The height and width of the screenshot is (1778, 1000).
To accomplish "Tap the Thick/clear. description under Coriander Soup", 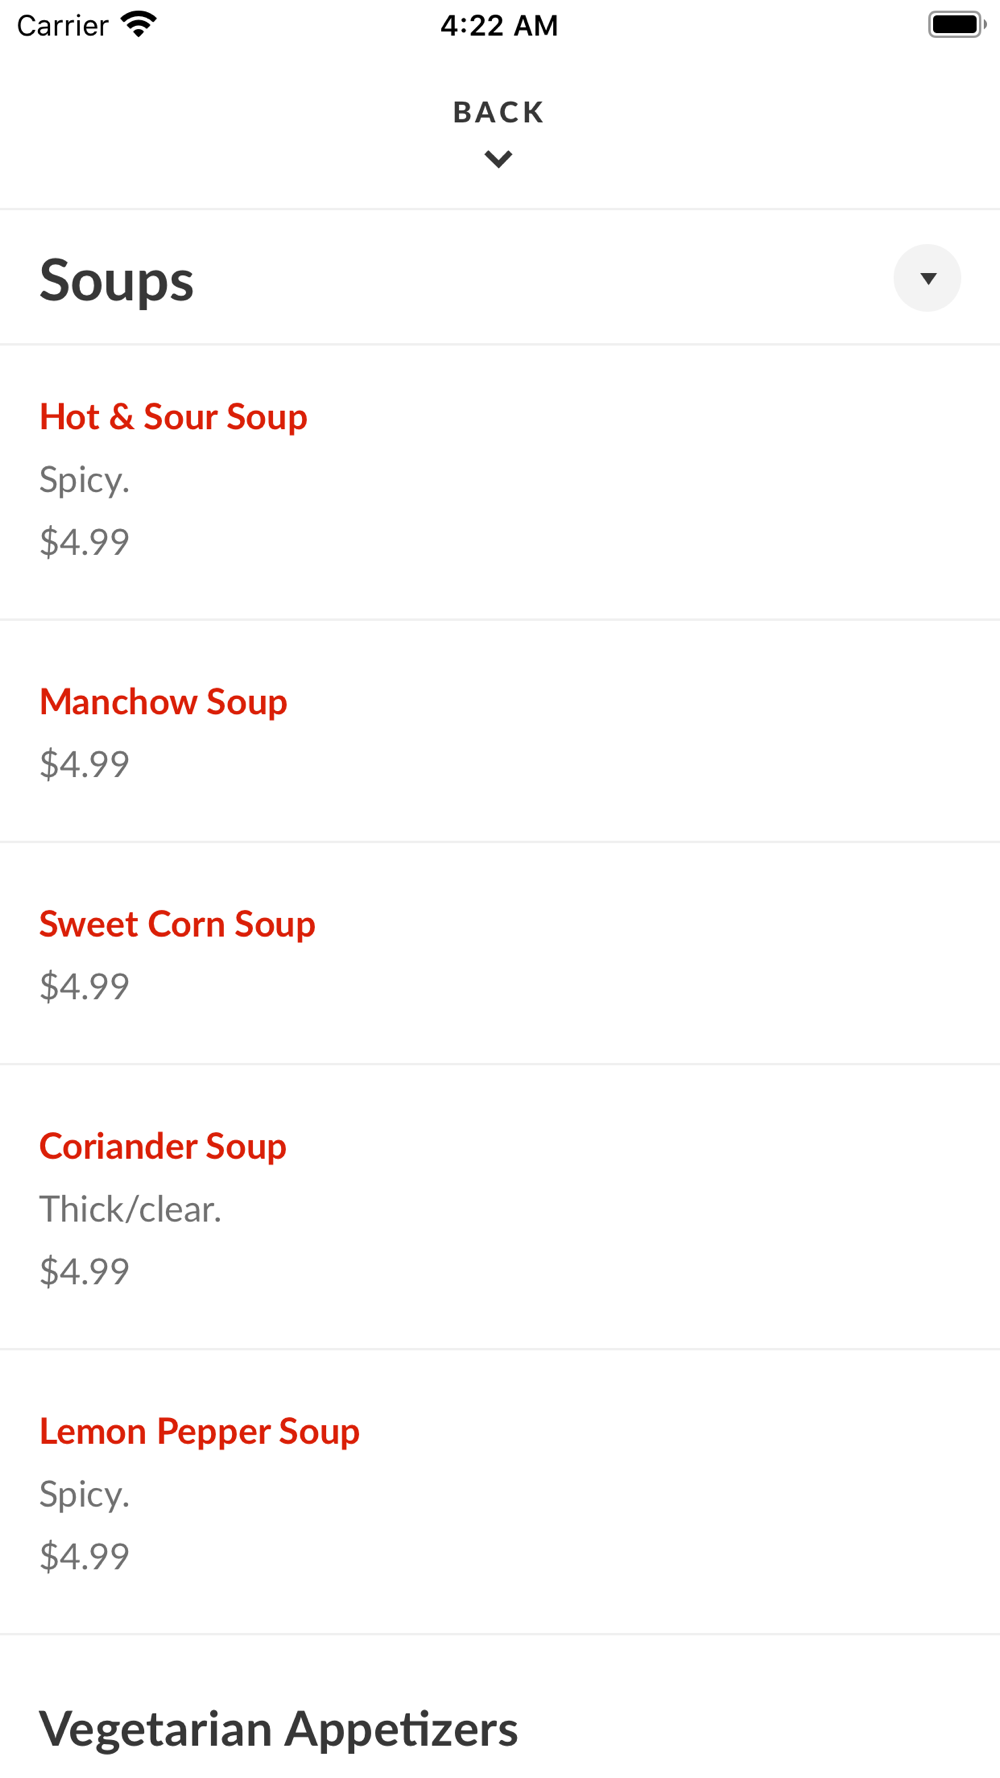I will tap(130, 1209).
